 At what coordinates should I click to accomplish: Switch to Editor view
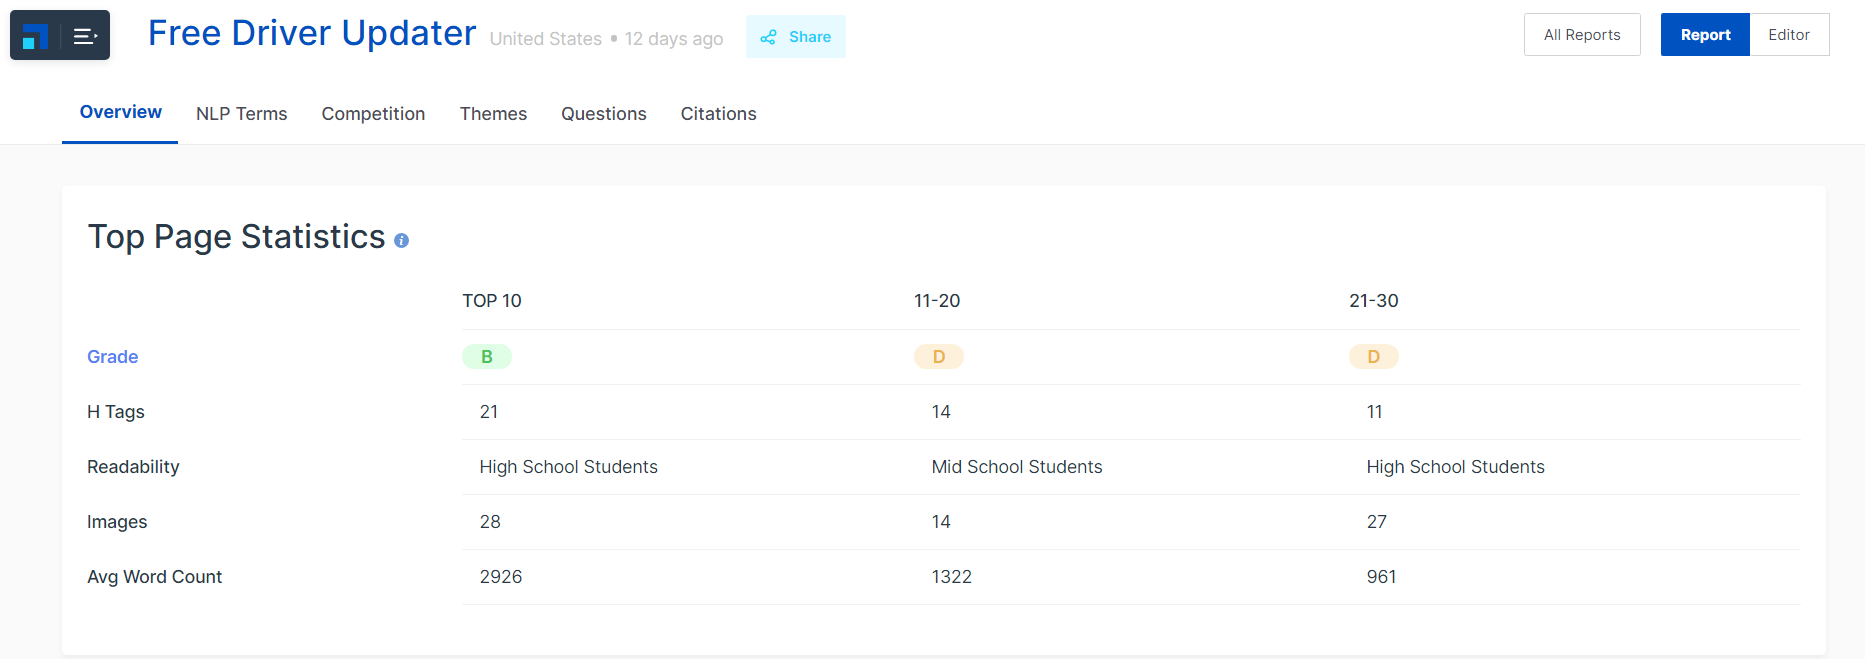[1789, 35]
